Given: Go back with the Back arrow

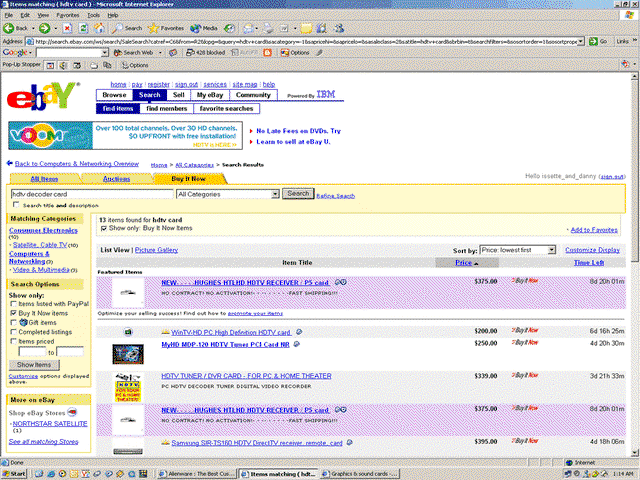Looking at the screenshot, I should 16,28.
